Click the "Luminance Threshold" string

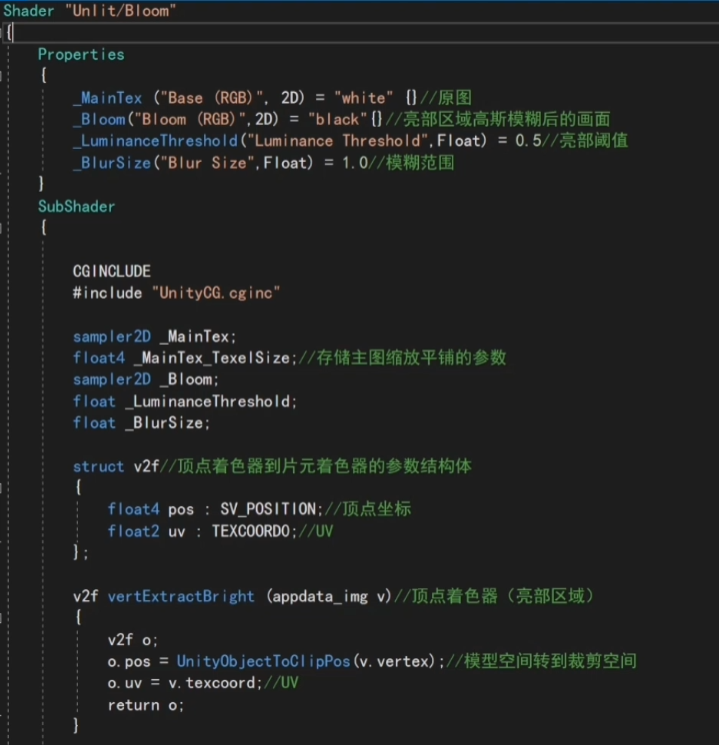[337, 141]
